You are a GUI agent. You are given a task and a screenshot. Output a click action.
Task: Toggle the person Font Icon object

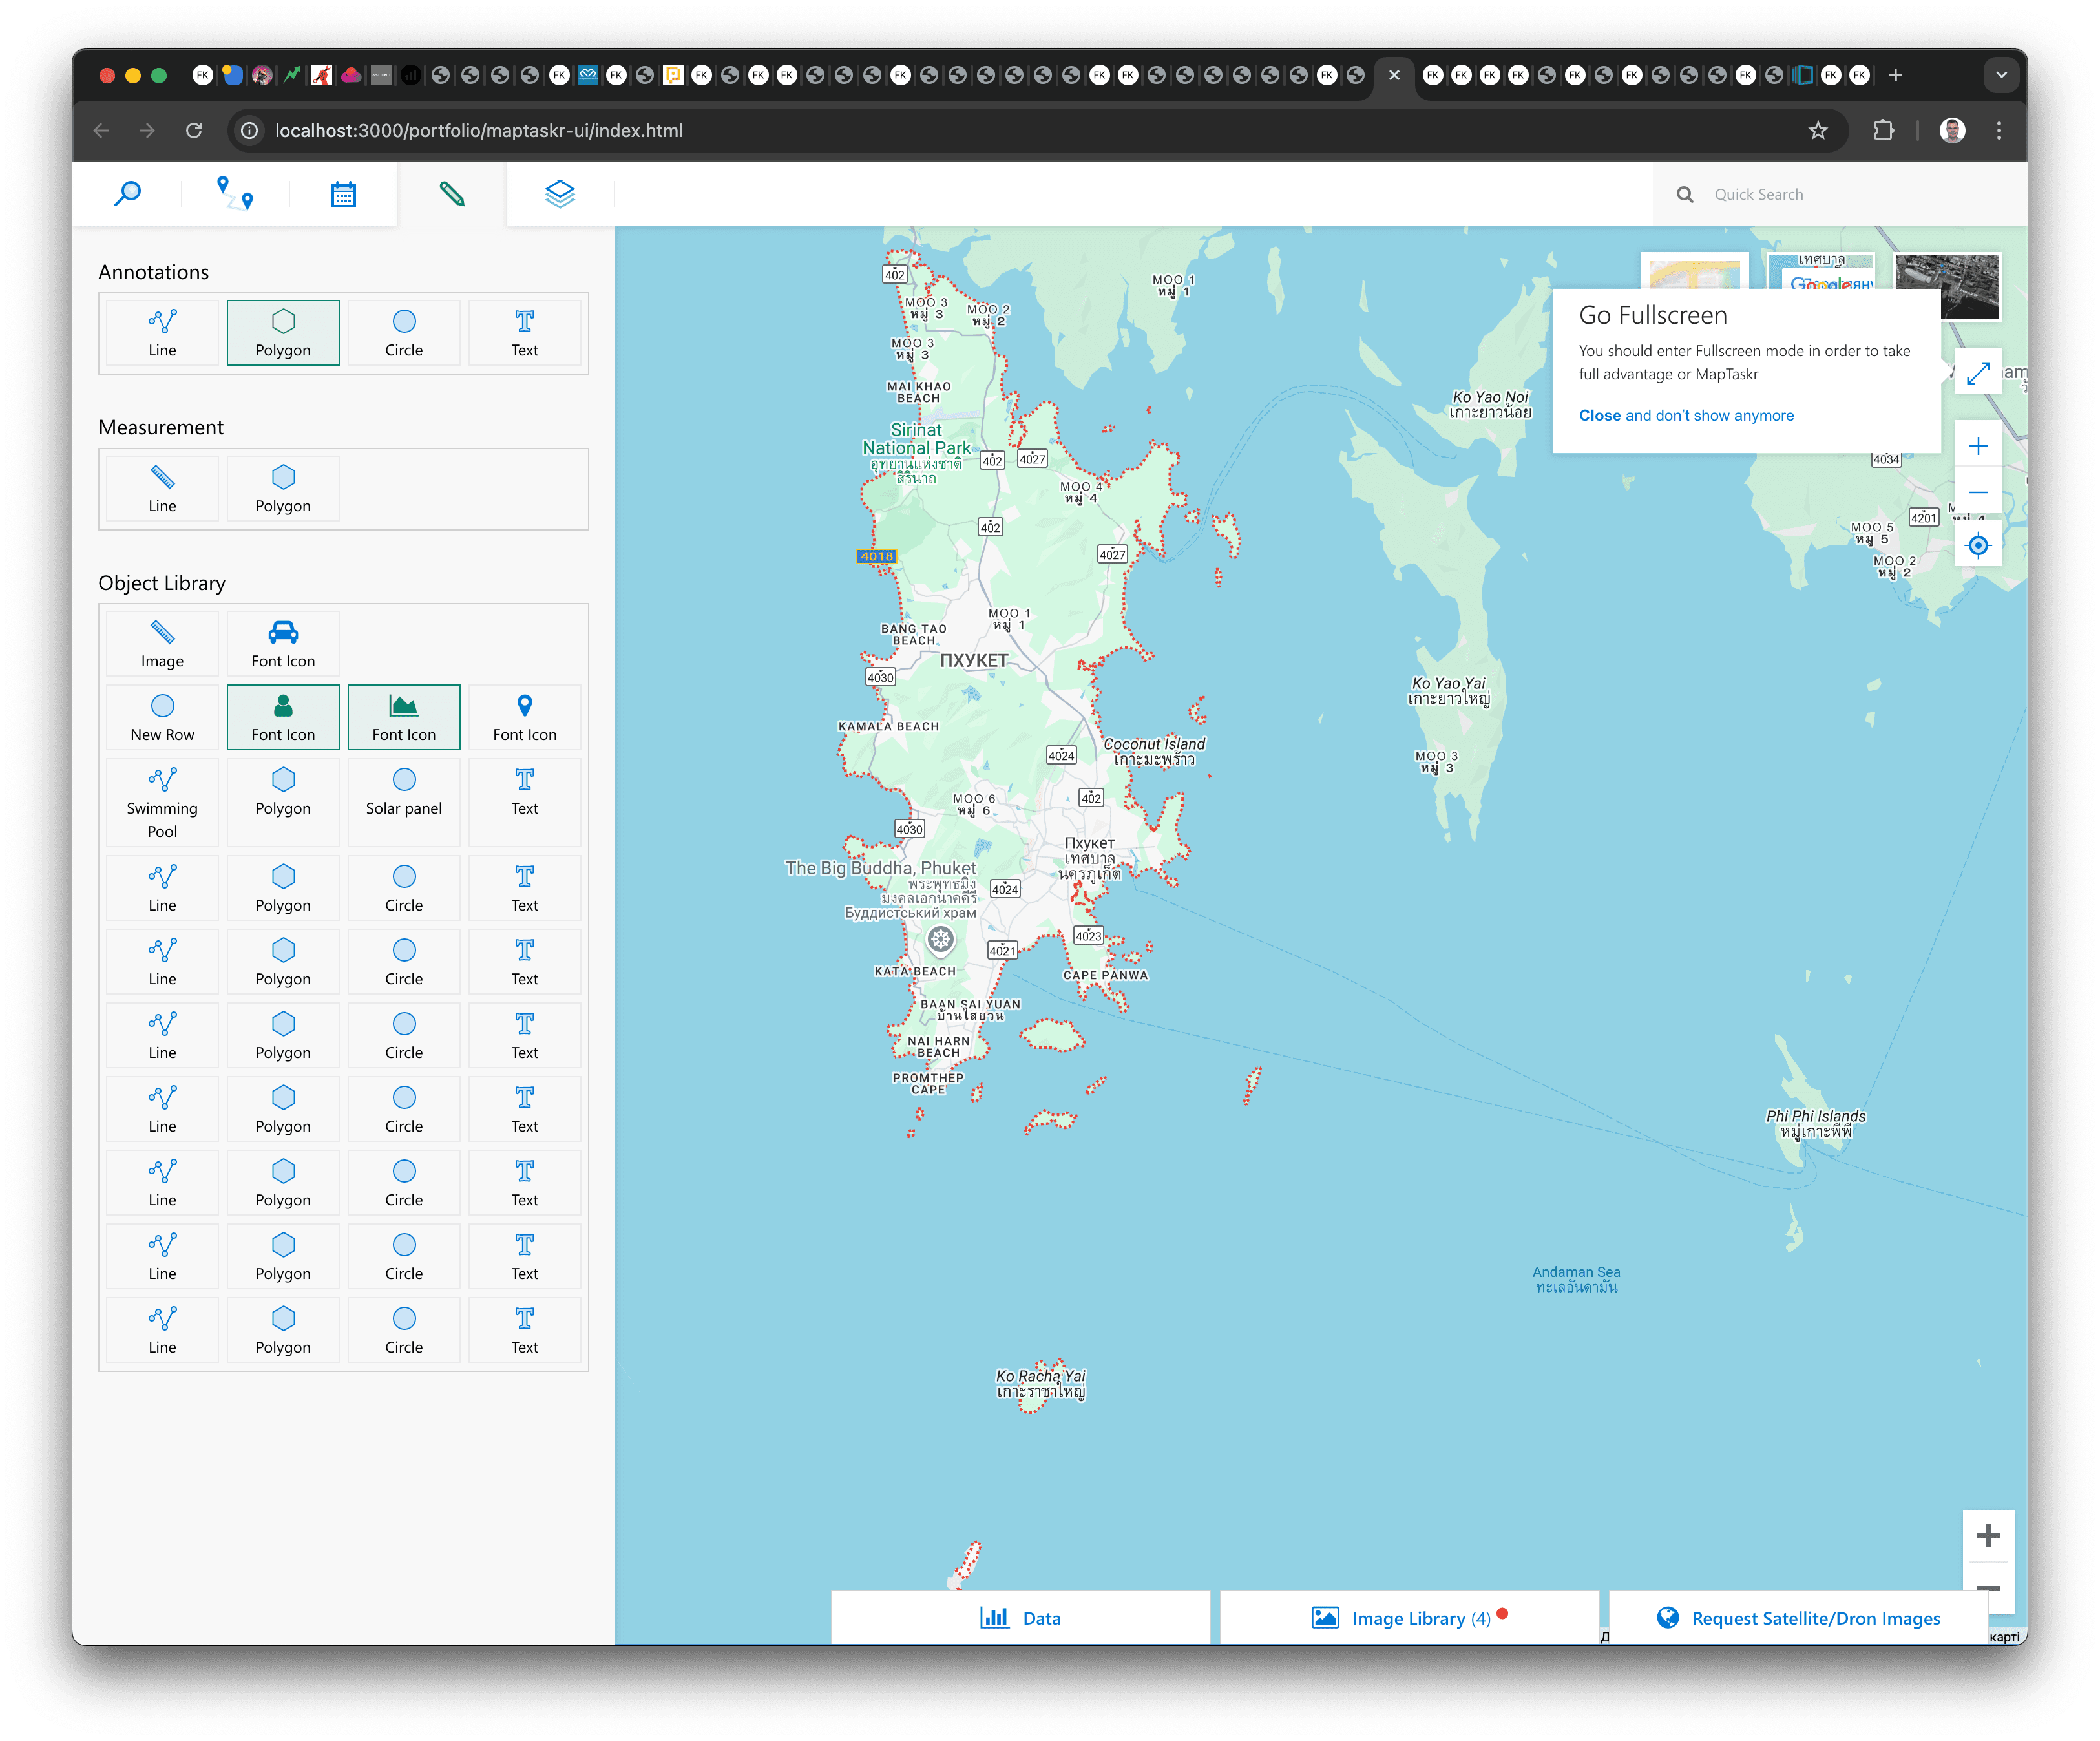[x=283, y=717]
